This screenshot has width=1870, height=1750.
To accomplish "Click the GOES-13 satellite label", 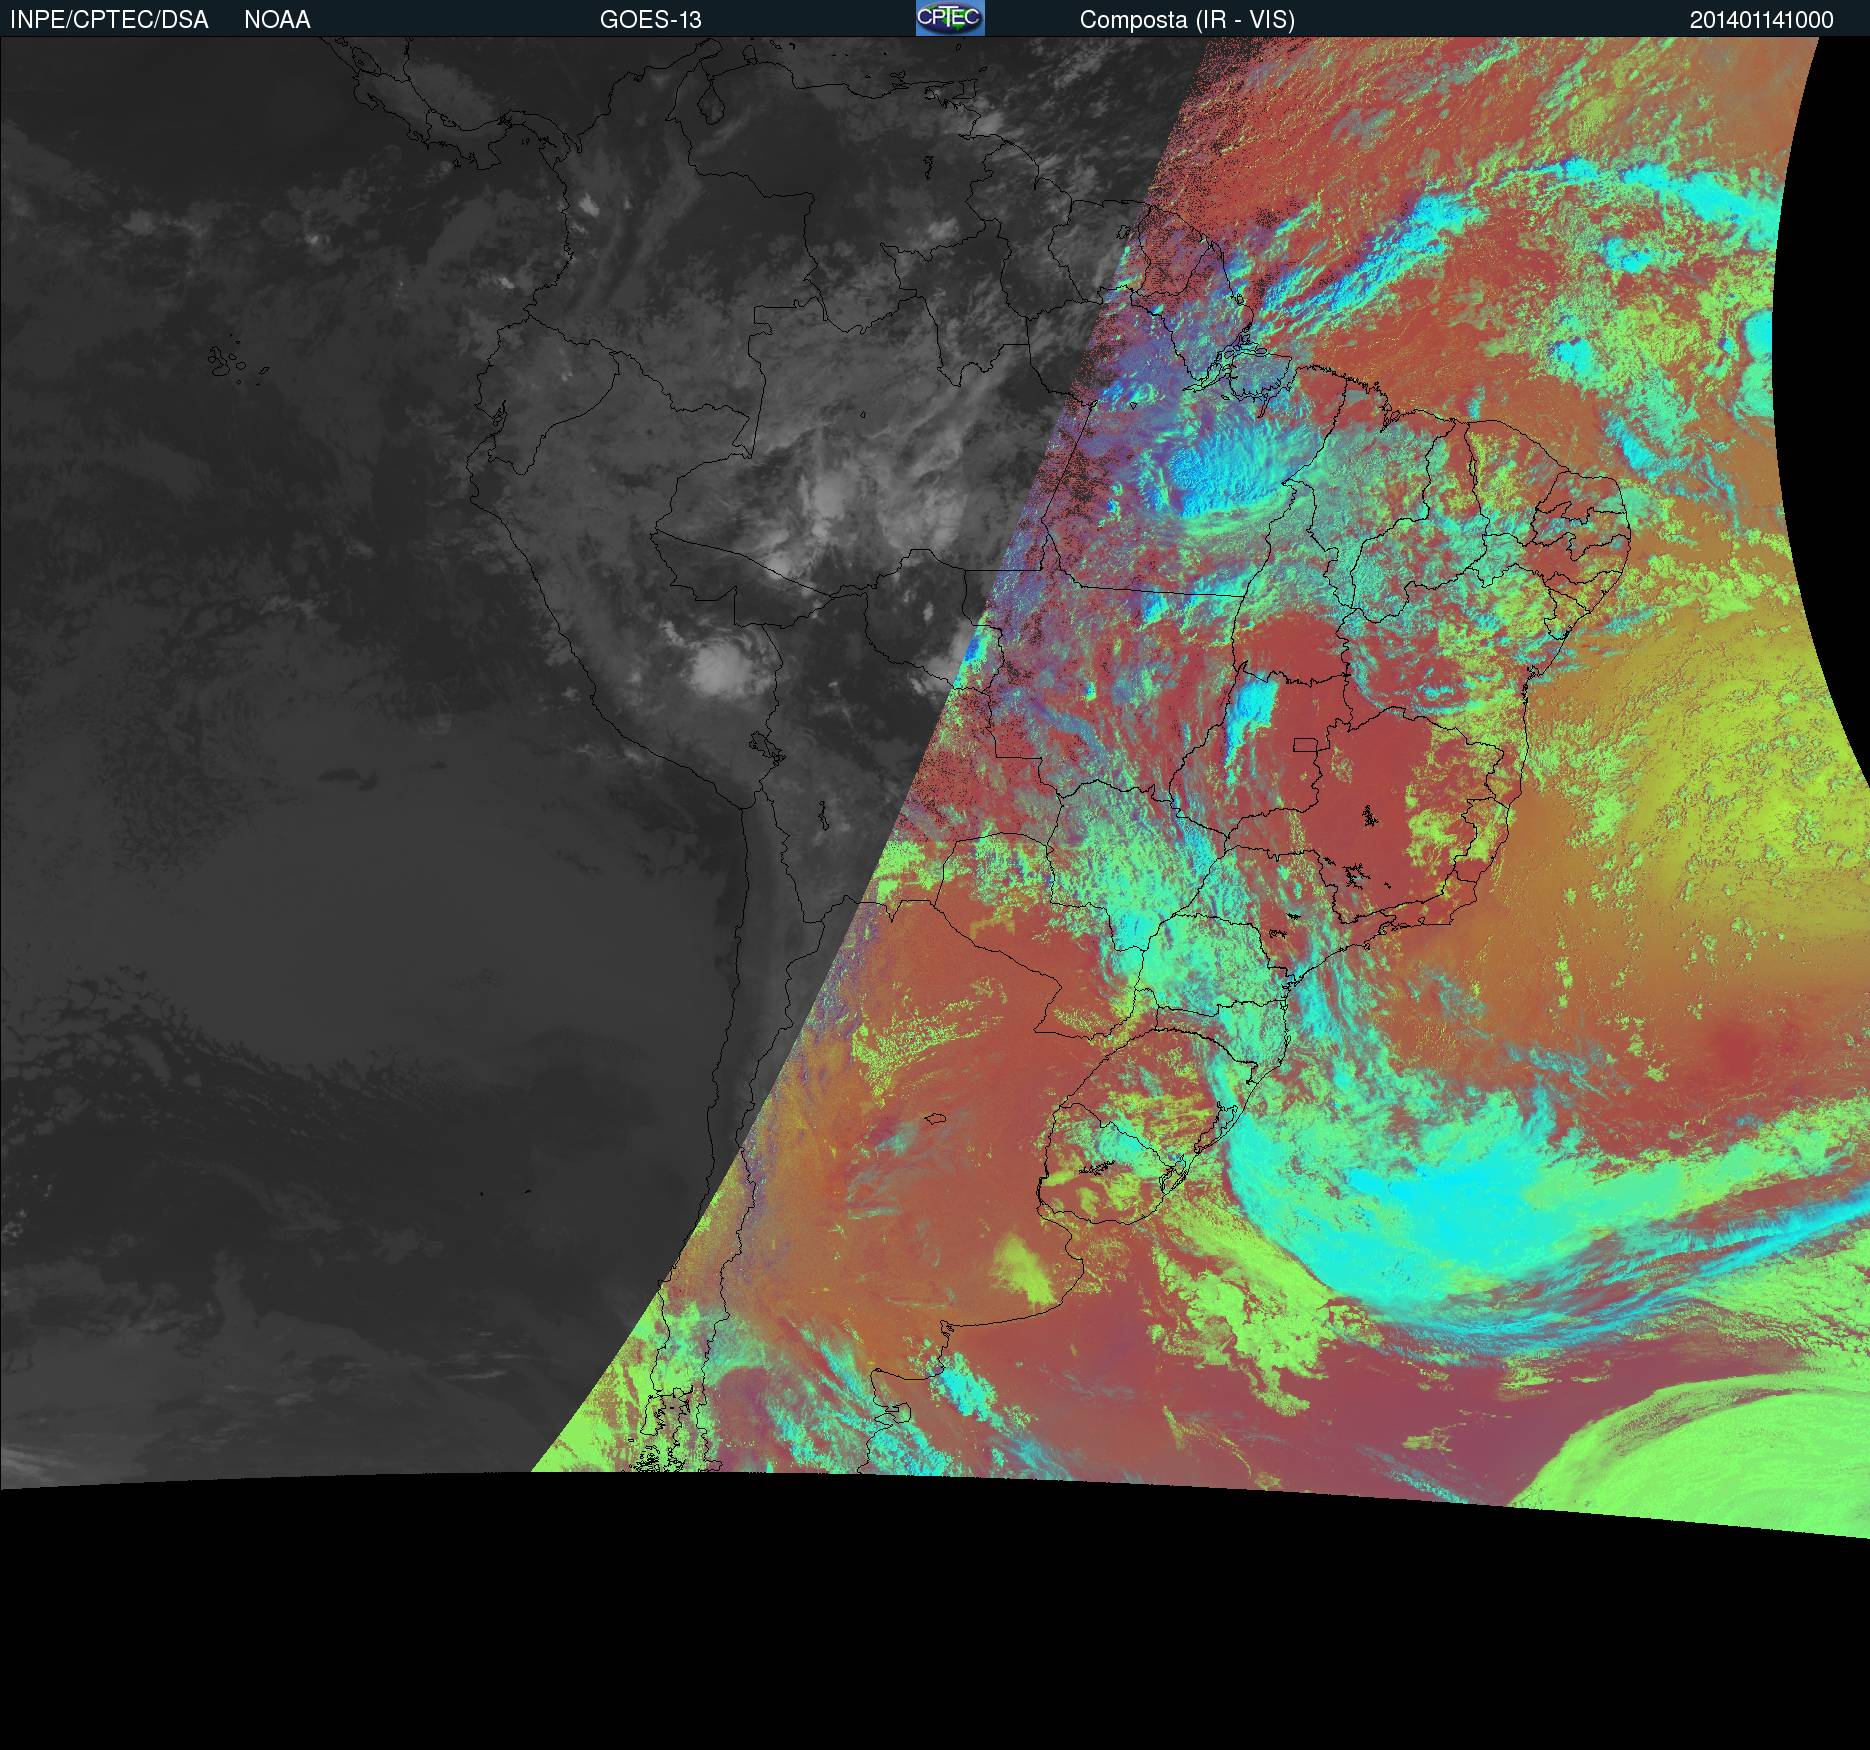I will point(651,20).
